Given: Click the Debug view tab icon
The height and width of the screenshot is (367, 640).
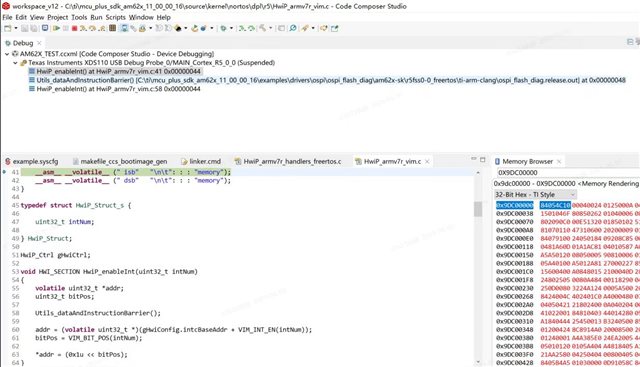Looking at the screenshot, I should (x=7, y=43).
